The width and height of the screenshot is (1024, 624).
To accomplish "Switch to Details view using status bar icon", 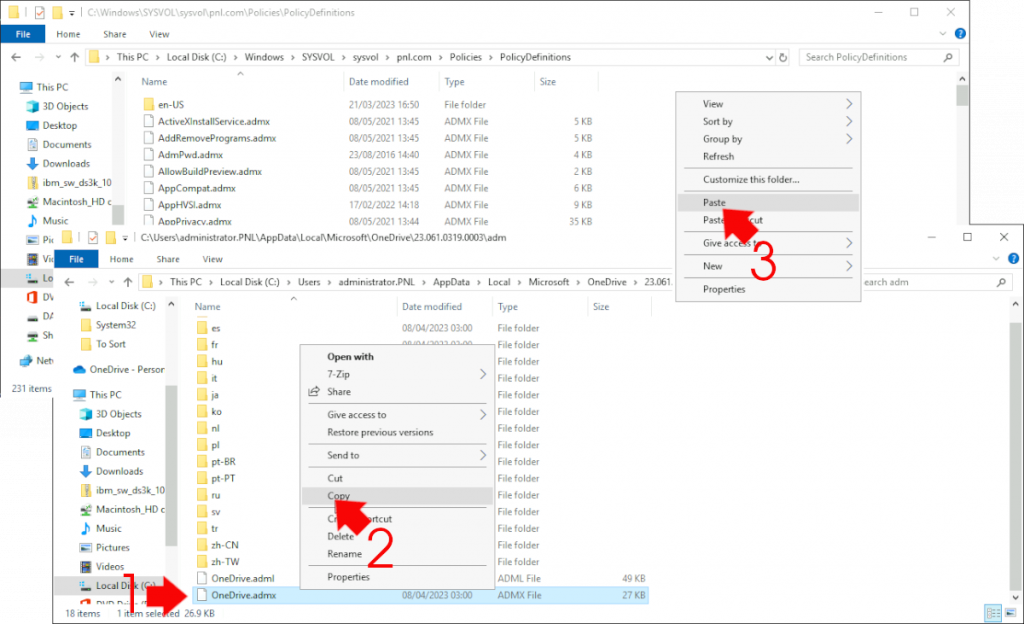I will 993,613.
